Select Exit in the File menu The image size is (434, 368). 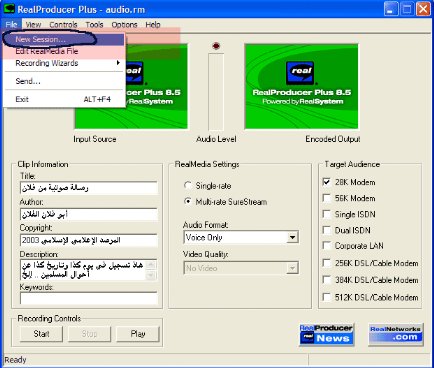tap(64, 99)
